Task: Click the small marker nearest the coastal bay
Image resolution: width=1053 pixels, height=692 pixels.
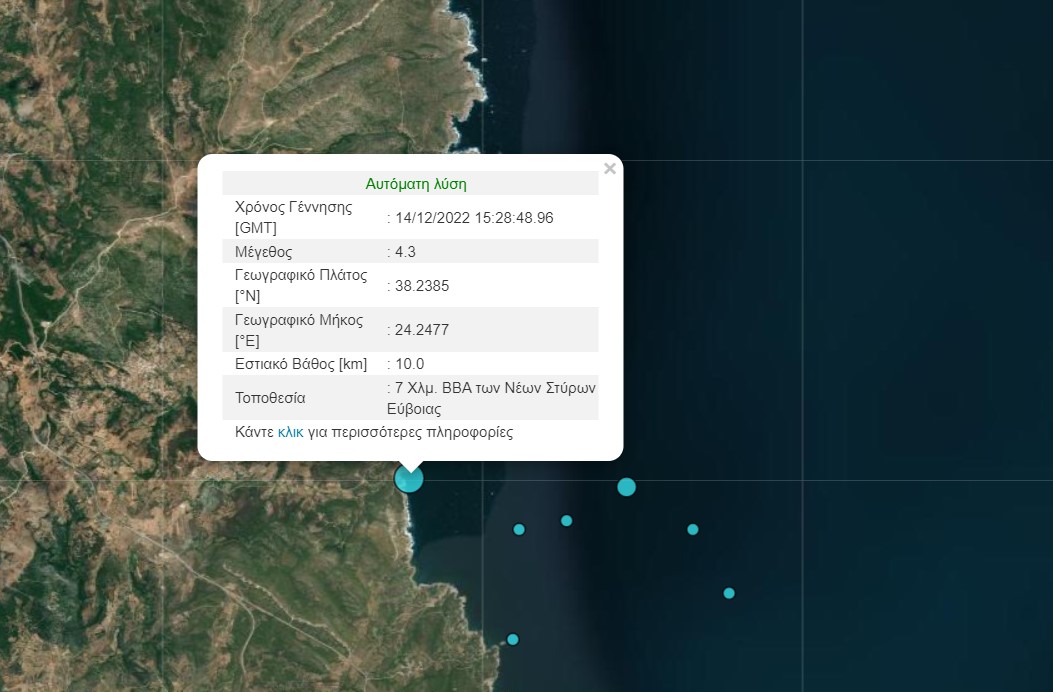Action: [x=519, y=529]
